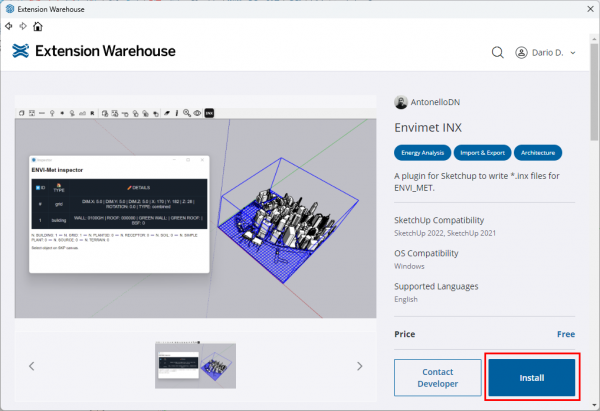Close the Extension Warehouse window
Image resolution: width=600 pixels, height=411 pixels.
click(x=582, y=9)
